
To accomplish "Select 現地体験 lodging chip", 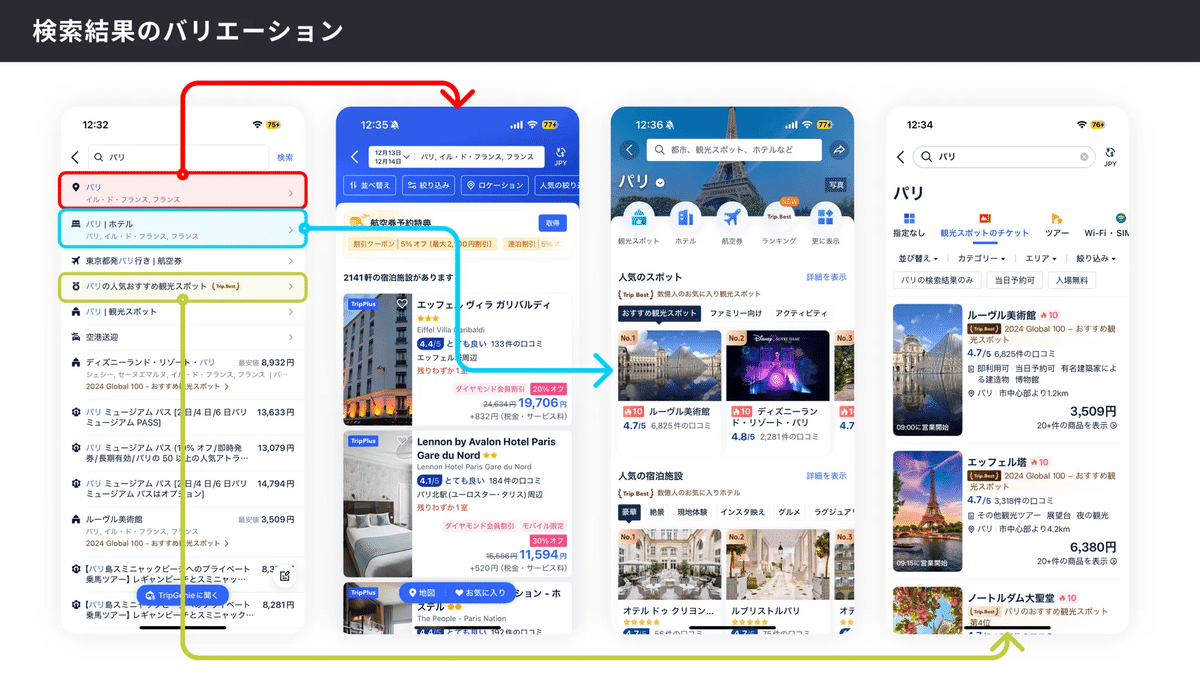I will [x=692, y=512].
